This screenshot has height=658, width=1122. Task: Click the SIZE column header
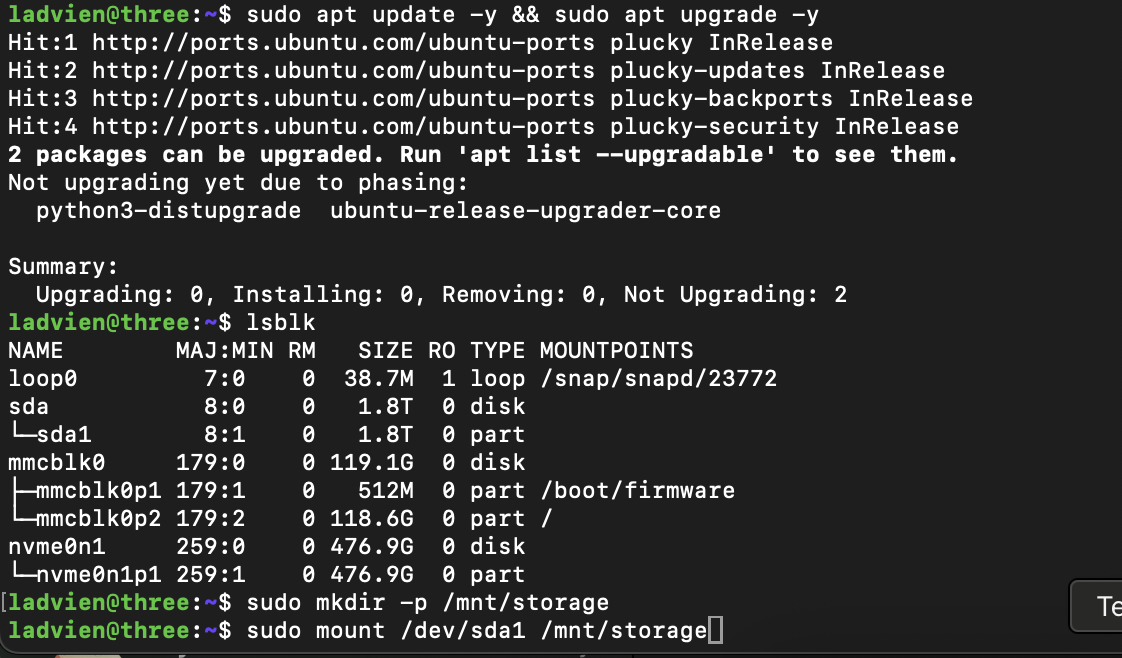click(385, 351)
